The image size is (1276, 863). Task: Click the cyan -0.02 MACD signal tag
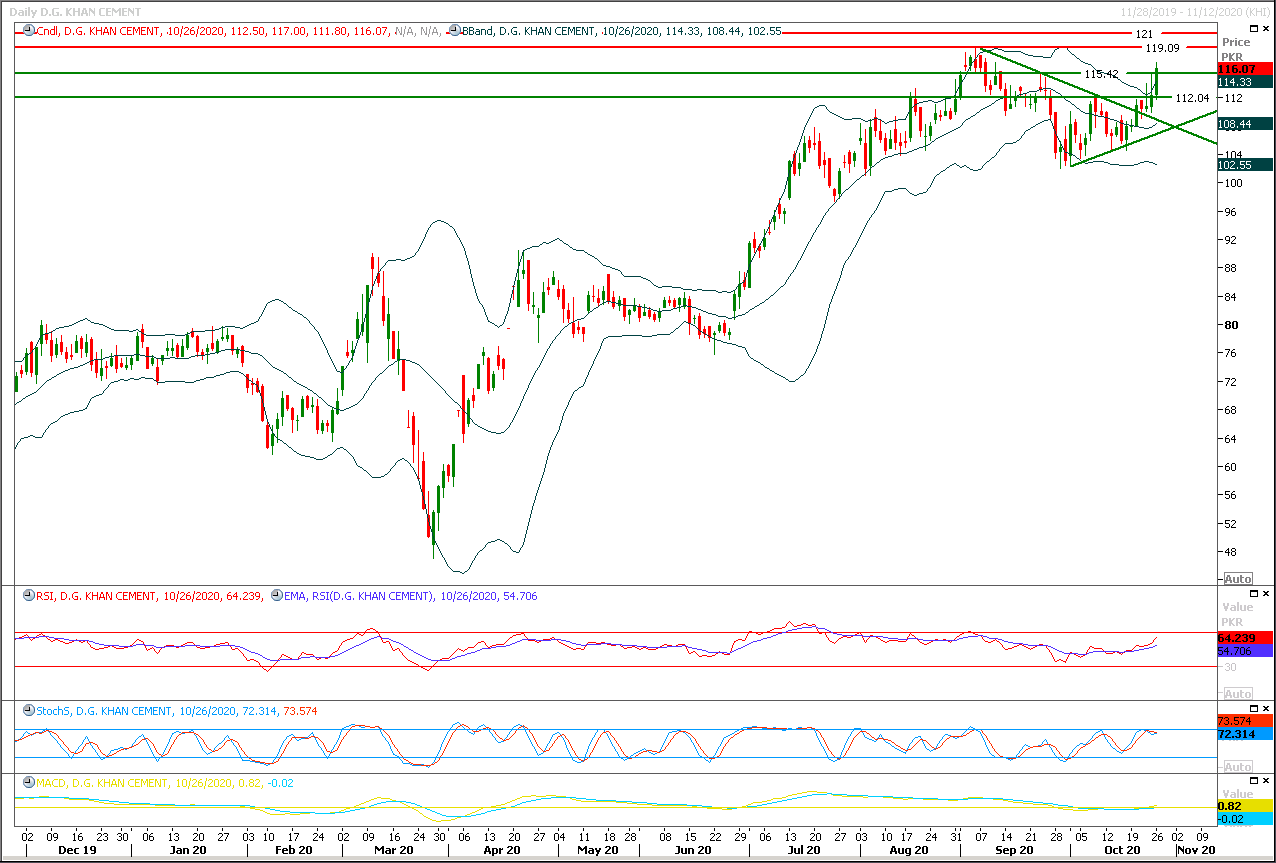(1245, 819)
